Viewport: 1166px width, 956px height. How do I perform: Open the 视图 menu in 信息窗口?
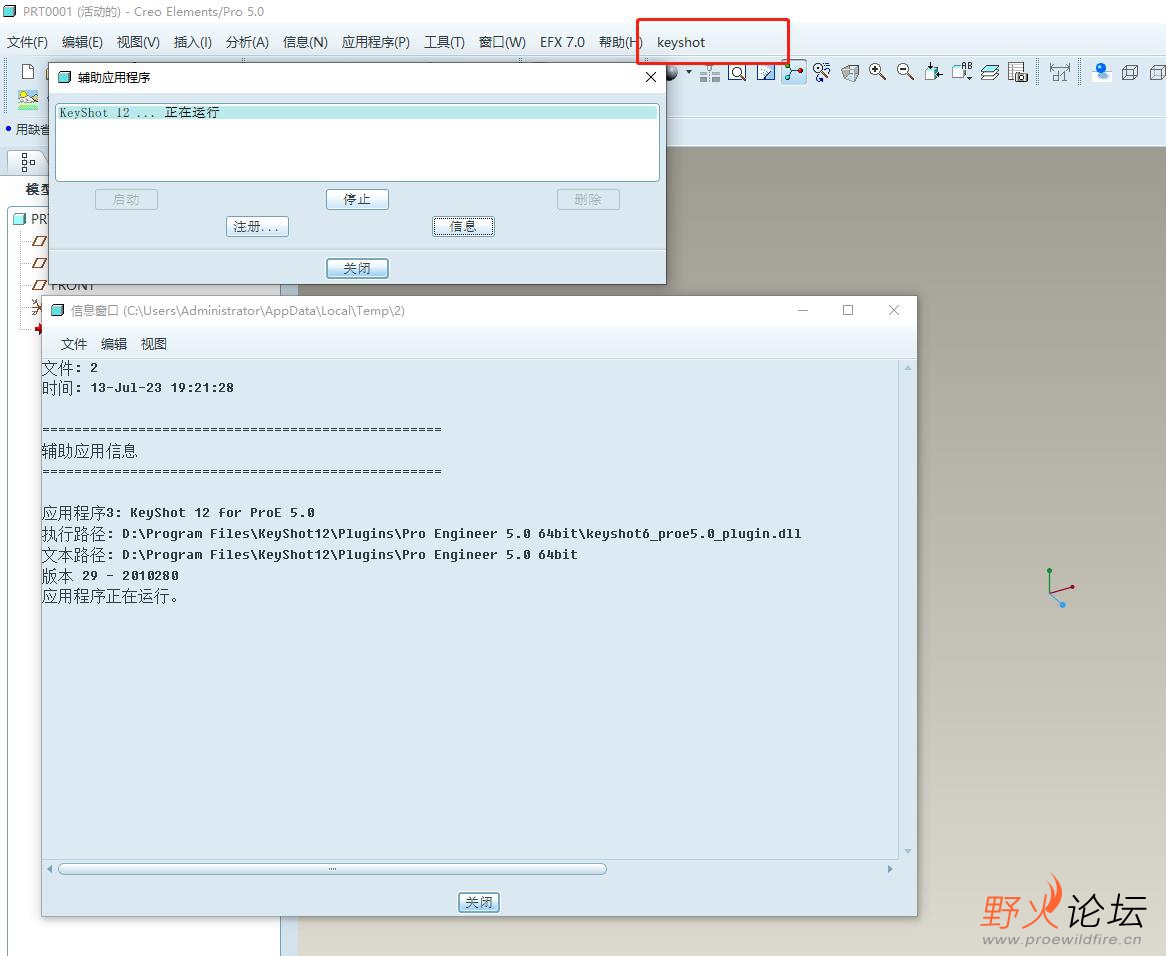click(x=153, y=343)
